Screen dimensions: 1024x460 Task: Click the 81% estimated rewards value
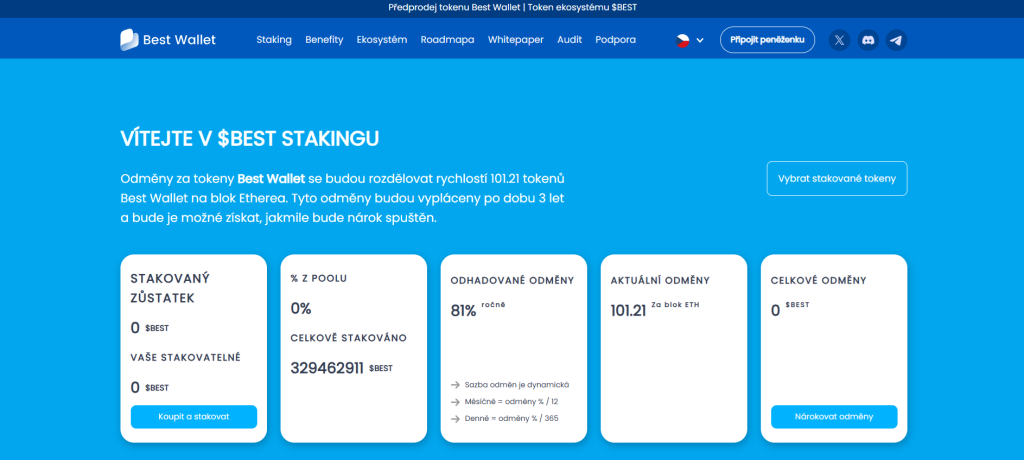[463, 311]
